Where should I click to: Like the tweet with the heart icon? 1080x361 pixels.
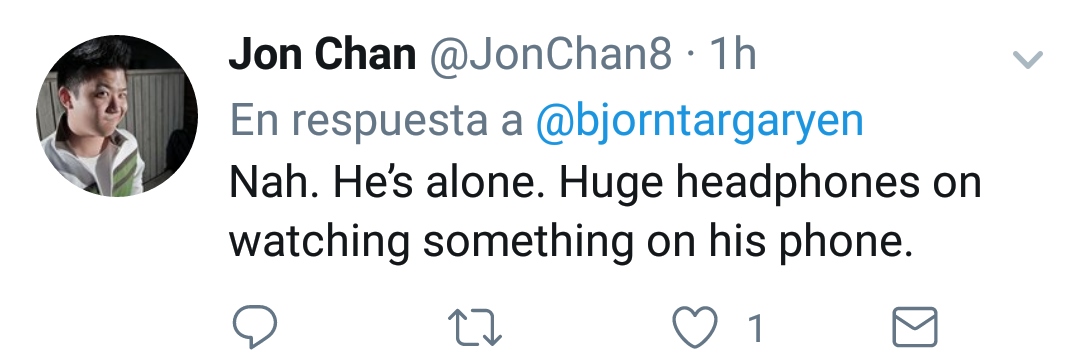(694, 327)
